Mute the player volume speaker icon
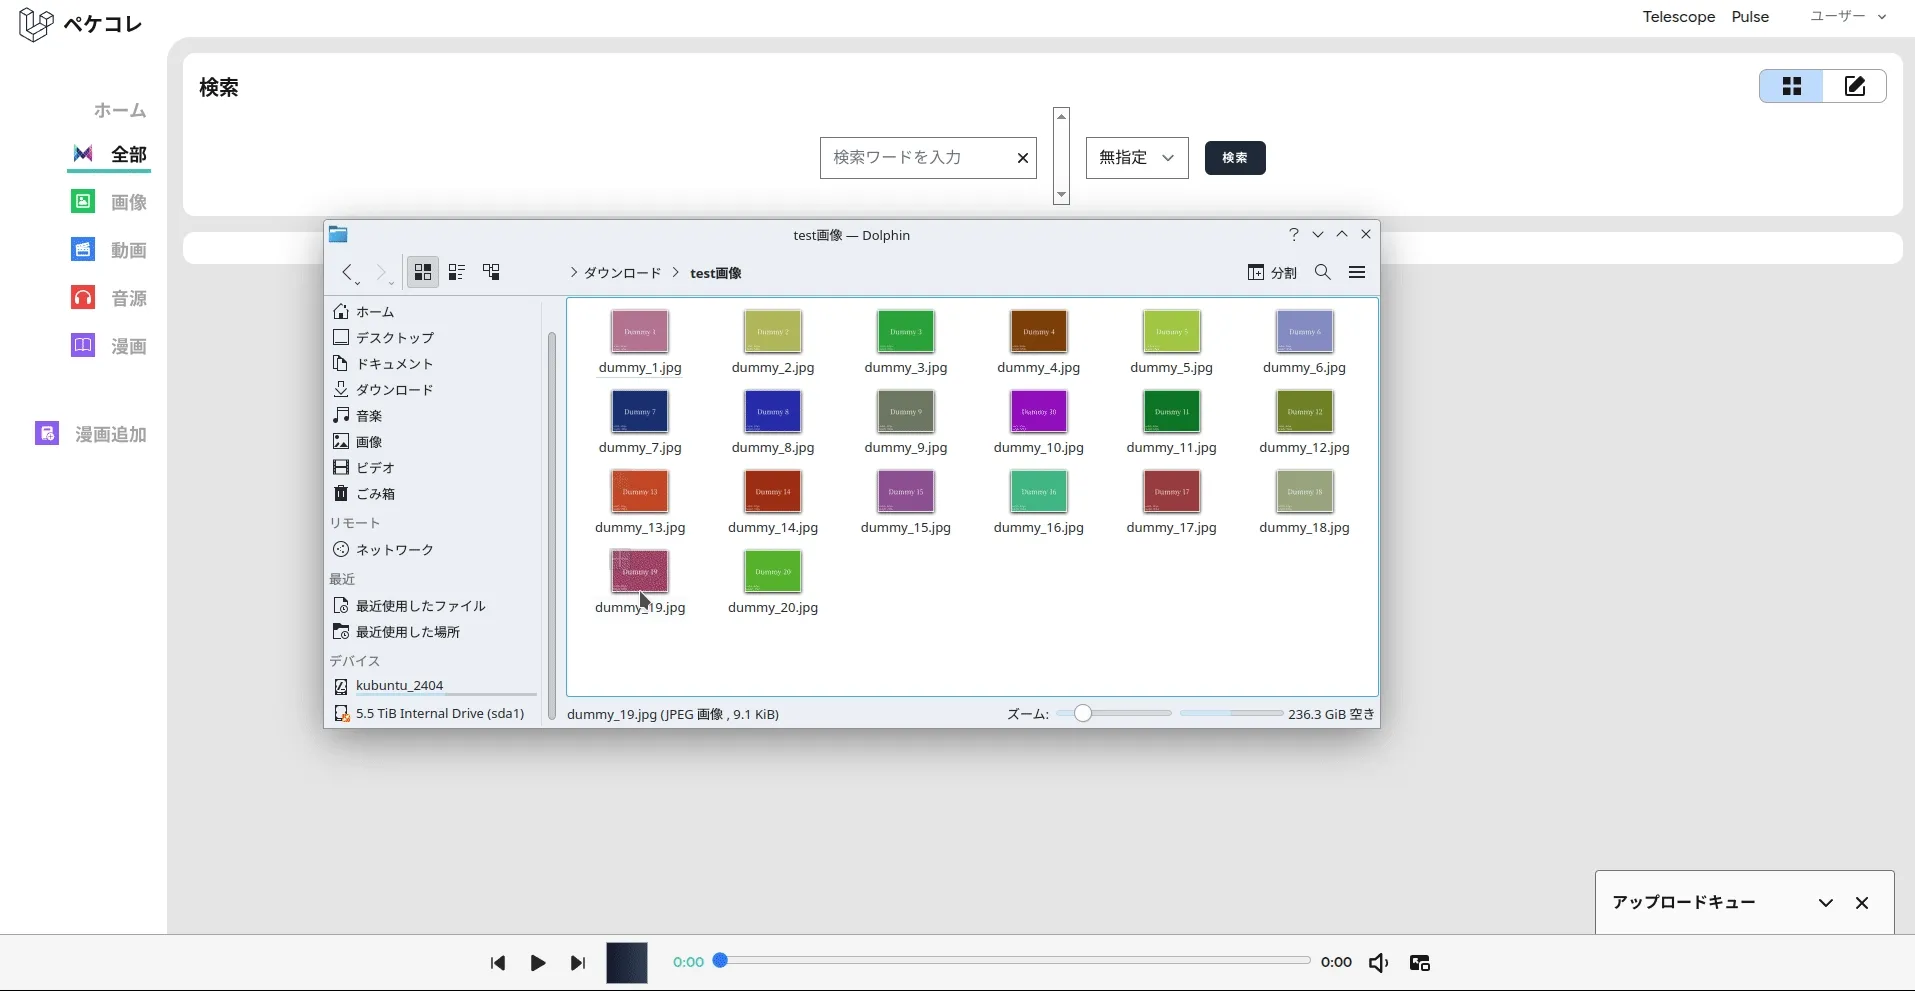Screen dimensions: 1915x991 tap(1378, 963)
